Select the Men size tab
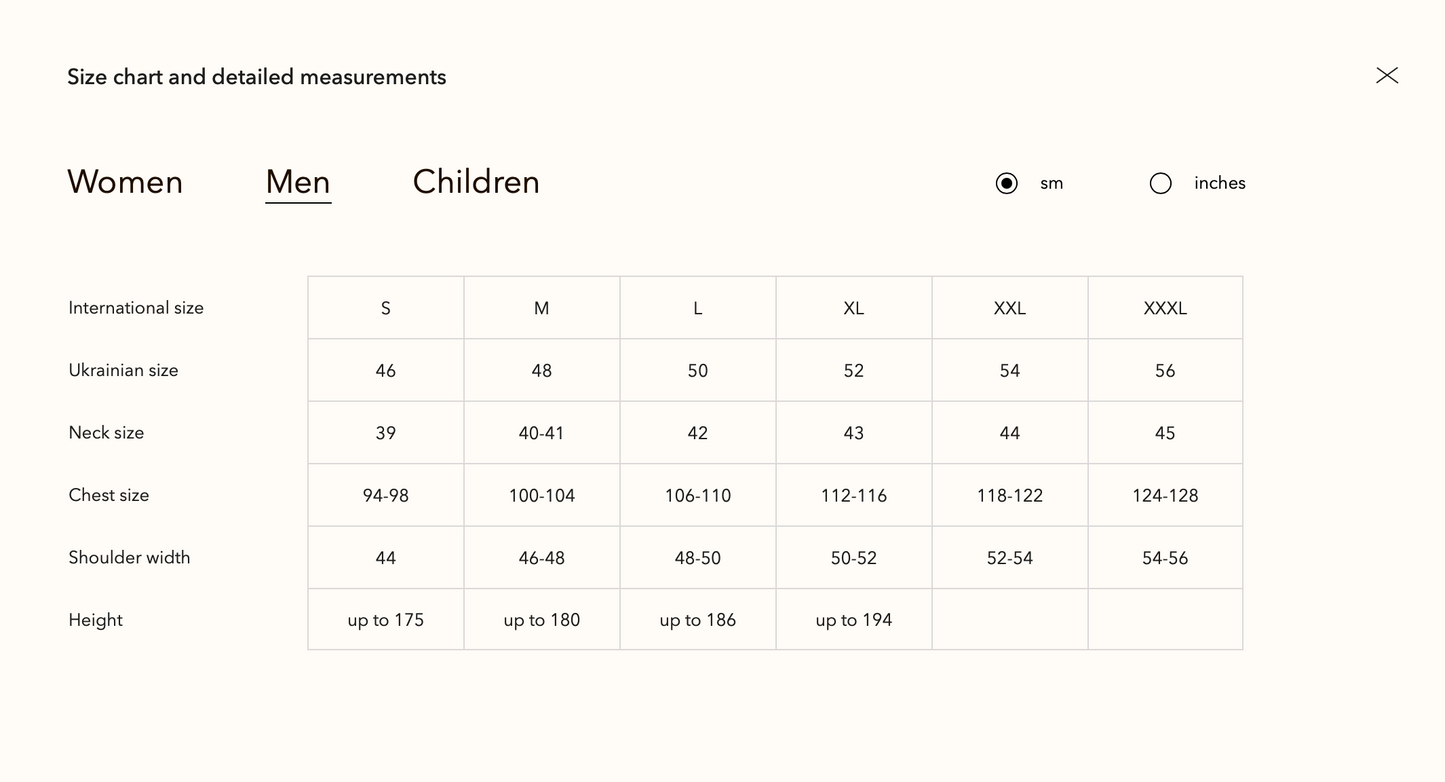 click(298, 182)
